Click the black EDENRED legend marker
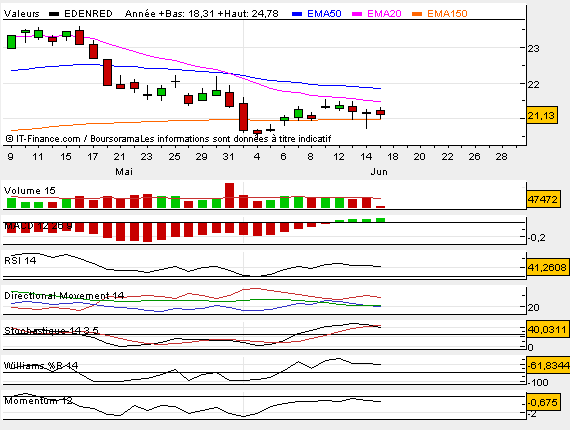The height and width of the screenshot is (430, 570). [54, 14]
